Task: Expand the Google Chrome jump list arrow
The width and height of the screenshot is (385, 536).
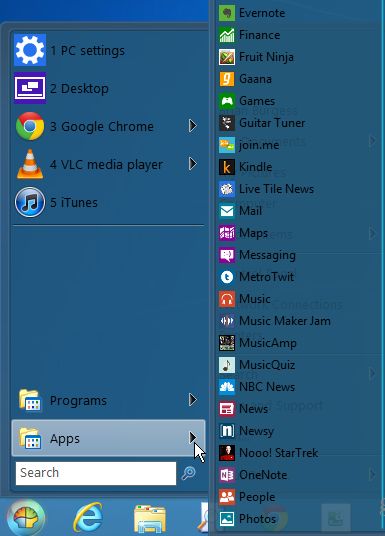Action: pyautogui.click(x=193, y=126)
